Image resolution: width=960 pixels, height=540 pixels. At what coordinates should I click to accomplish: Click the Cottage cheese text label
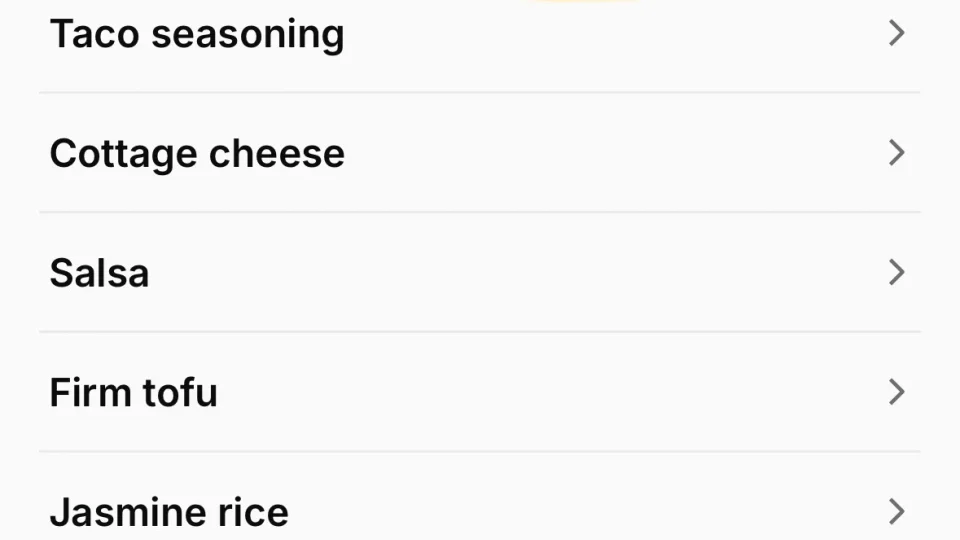click(x=197, y=153)
